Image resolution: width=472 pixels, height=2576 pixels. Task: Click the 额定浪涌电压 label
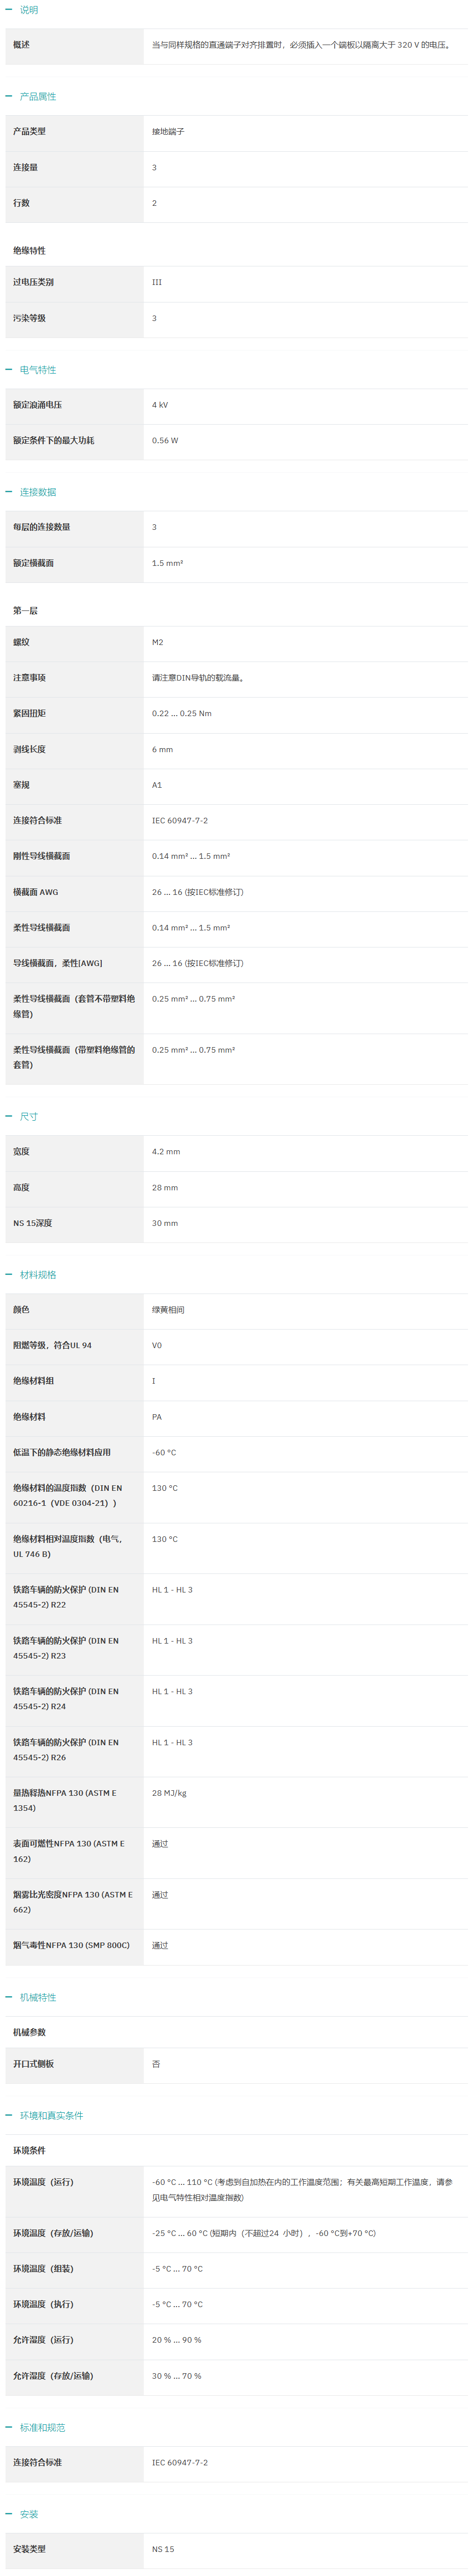(x=37, y=405)
